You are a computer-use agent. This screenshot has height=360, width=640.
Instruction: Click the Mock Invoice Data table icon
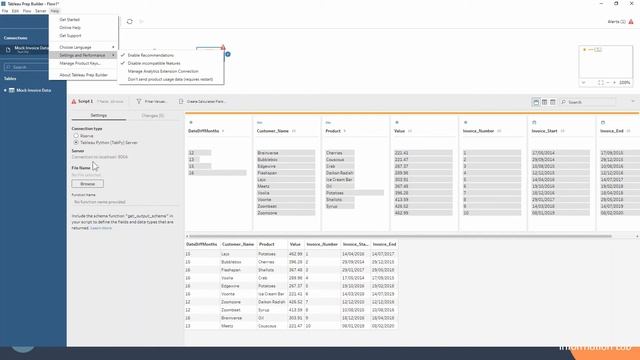[12, 90]
